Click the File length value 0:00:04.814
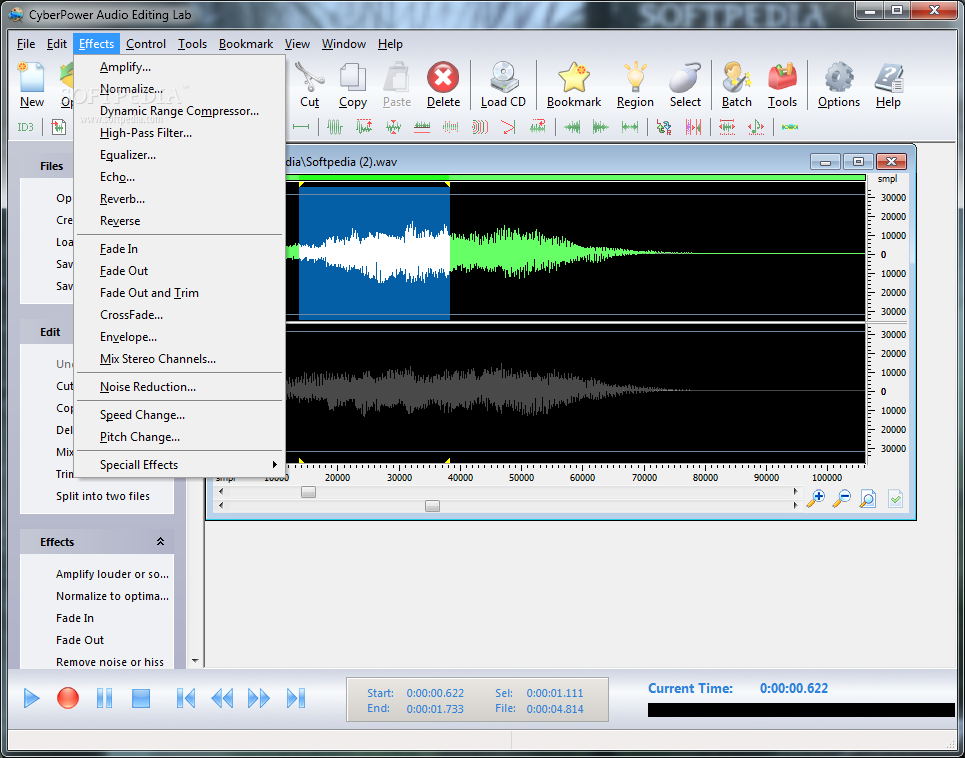Screen dimensions: 965x758 [555, 709]
